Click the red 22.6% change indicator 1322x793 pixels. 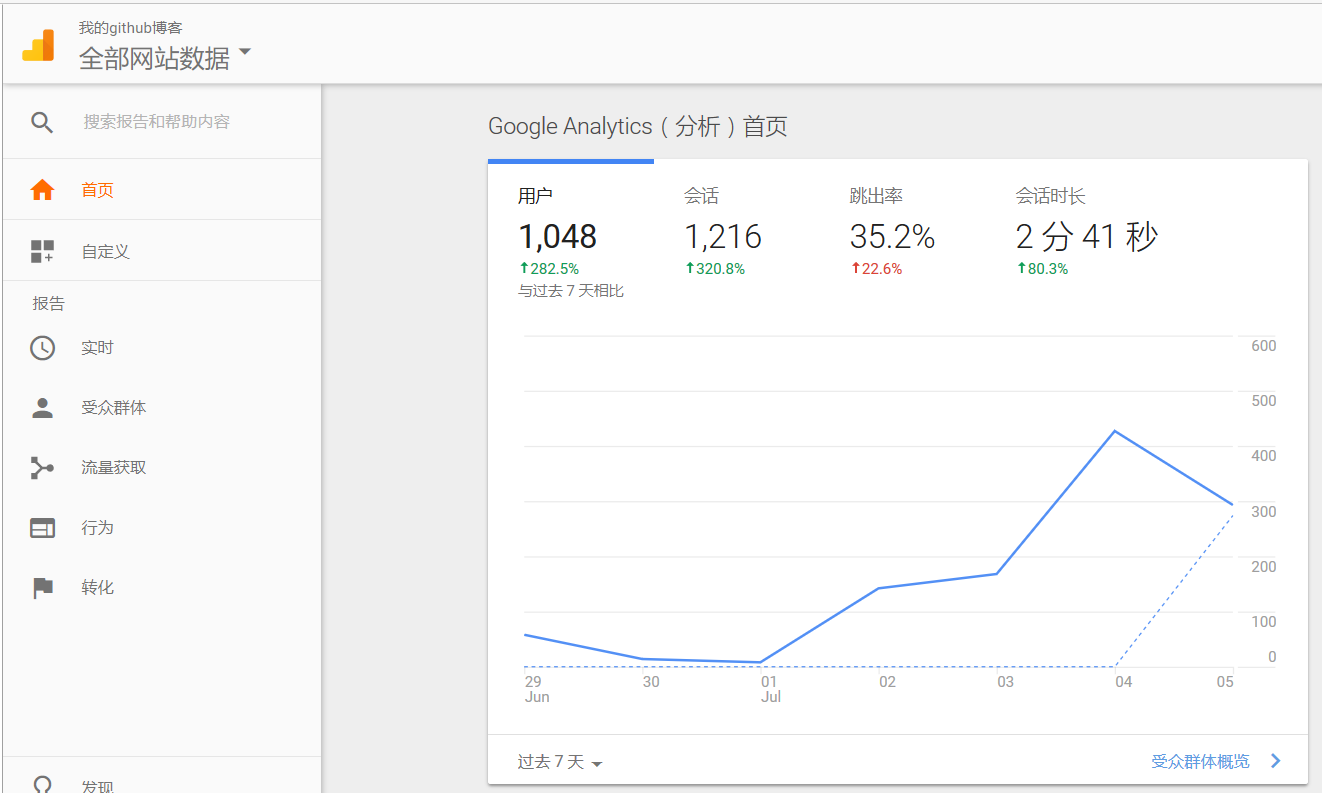(876, 269)
